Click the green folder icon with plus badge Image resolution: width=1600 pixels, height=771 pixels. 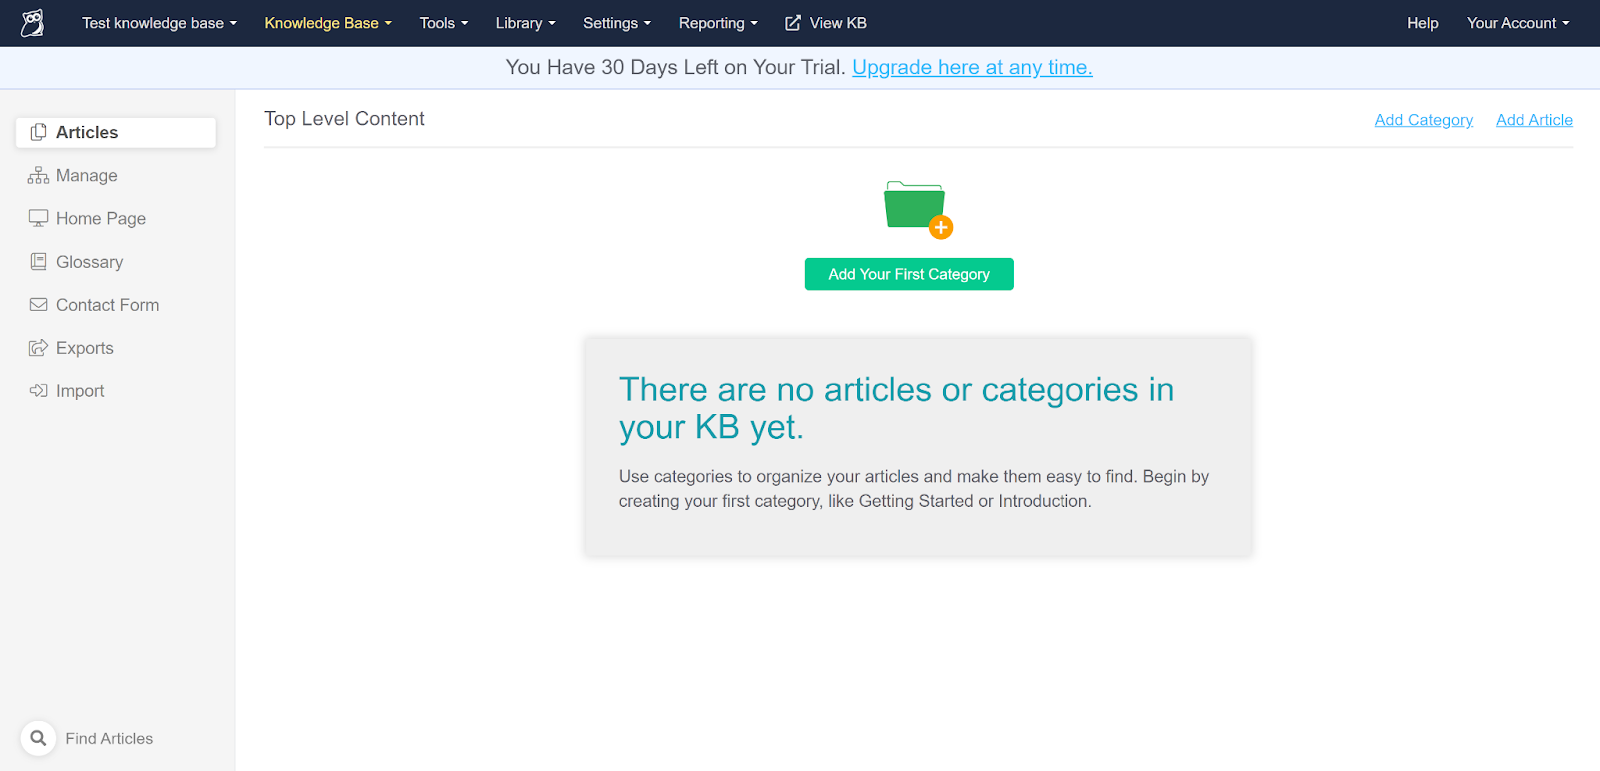coord(916,208)
